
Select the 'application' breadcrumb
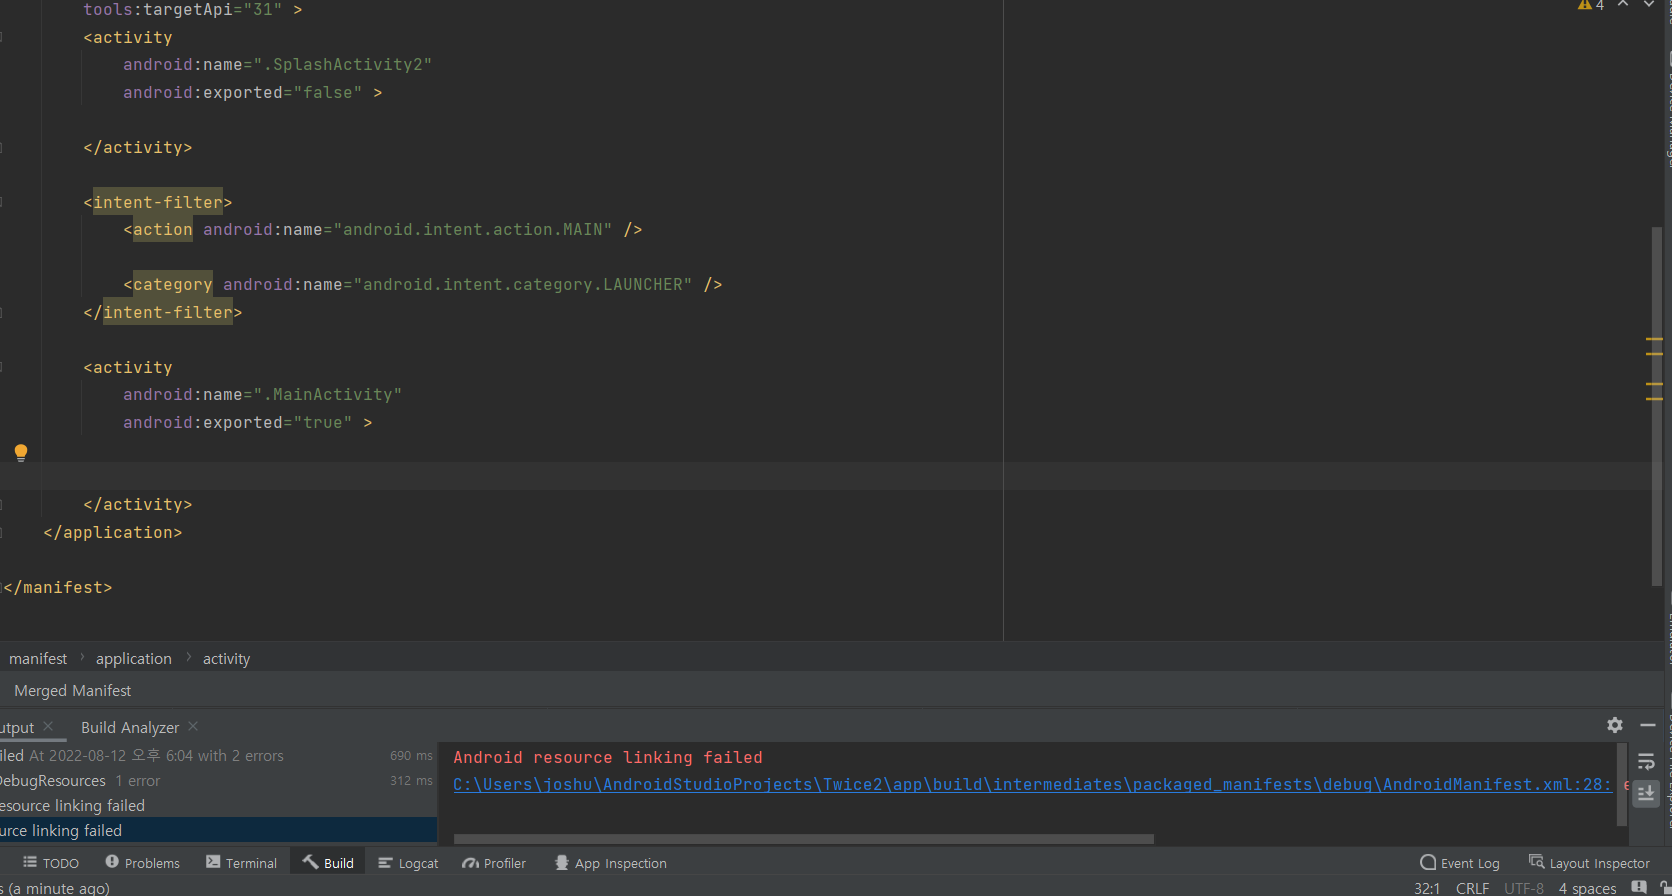coord(134,659)
